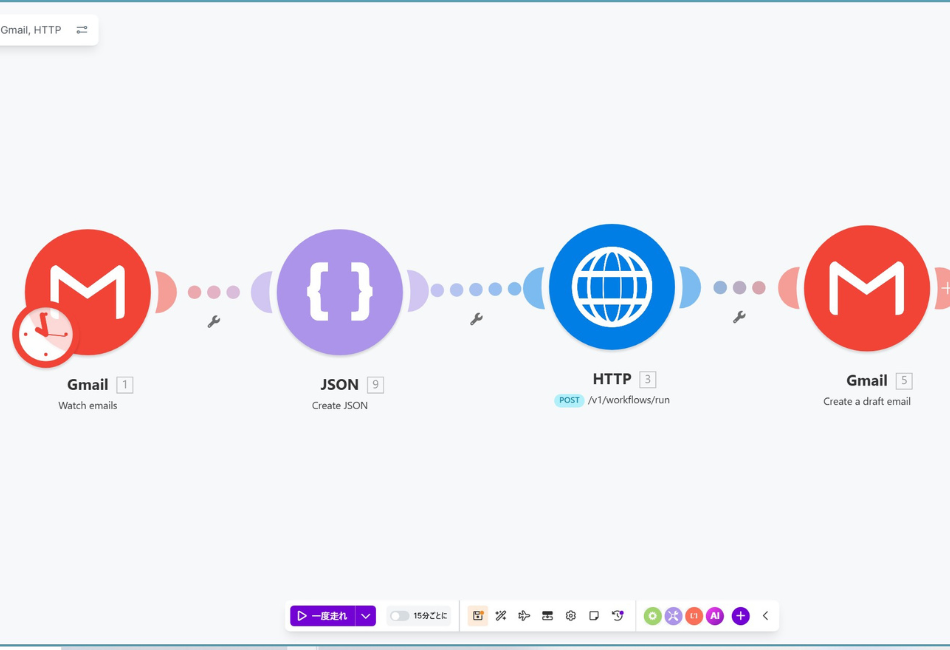Click the notes icon
Viewport: 950px width, 650px height.
pos(594,615)
